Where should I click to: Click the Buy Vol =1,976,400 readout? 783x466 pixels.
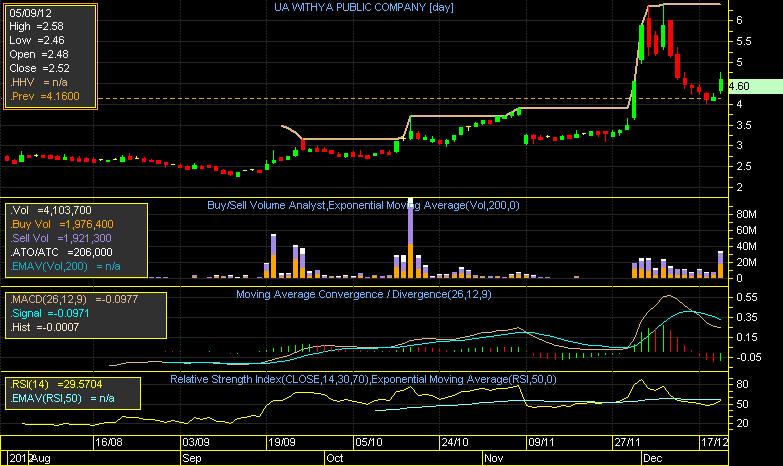coord(62,224)
